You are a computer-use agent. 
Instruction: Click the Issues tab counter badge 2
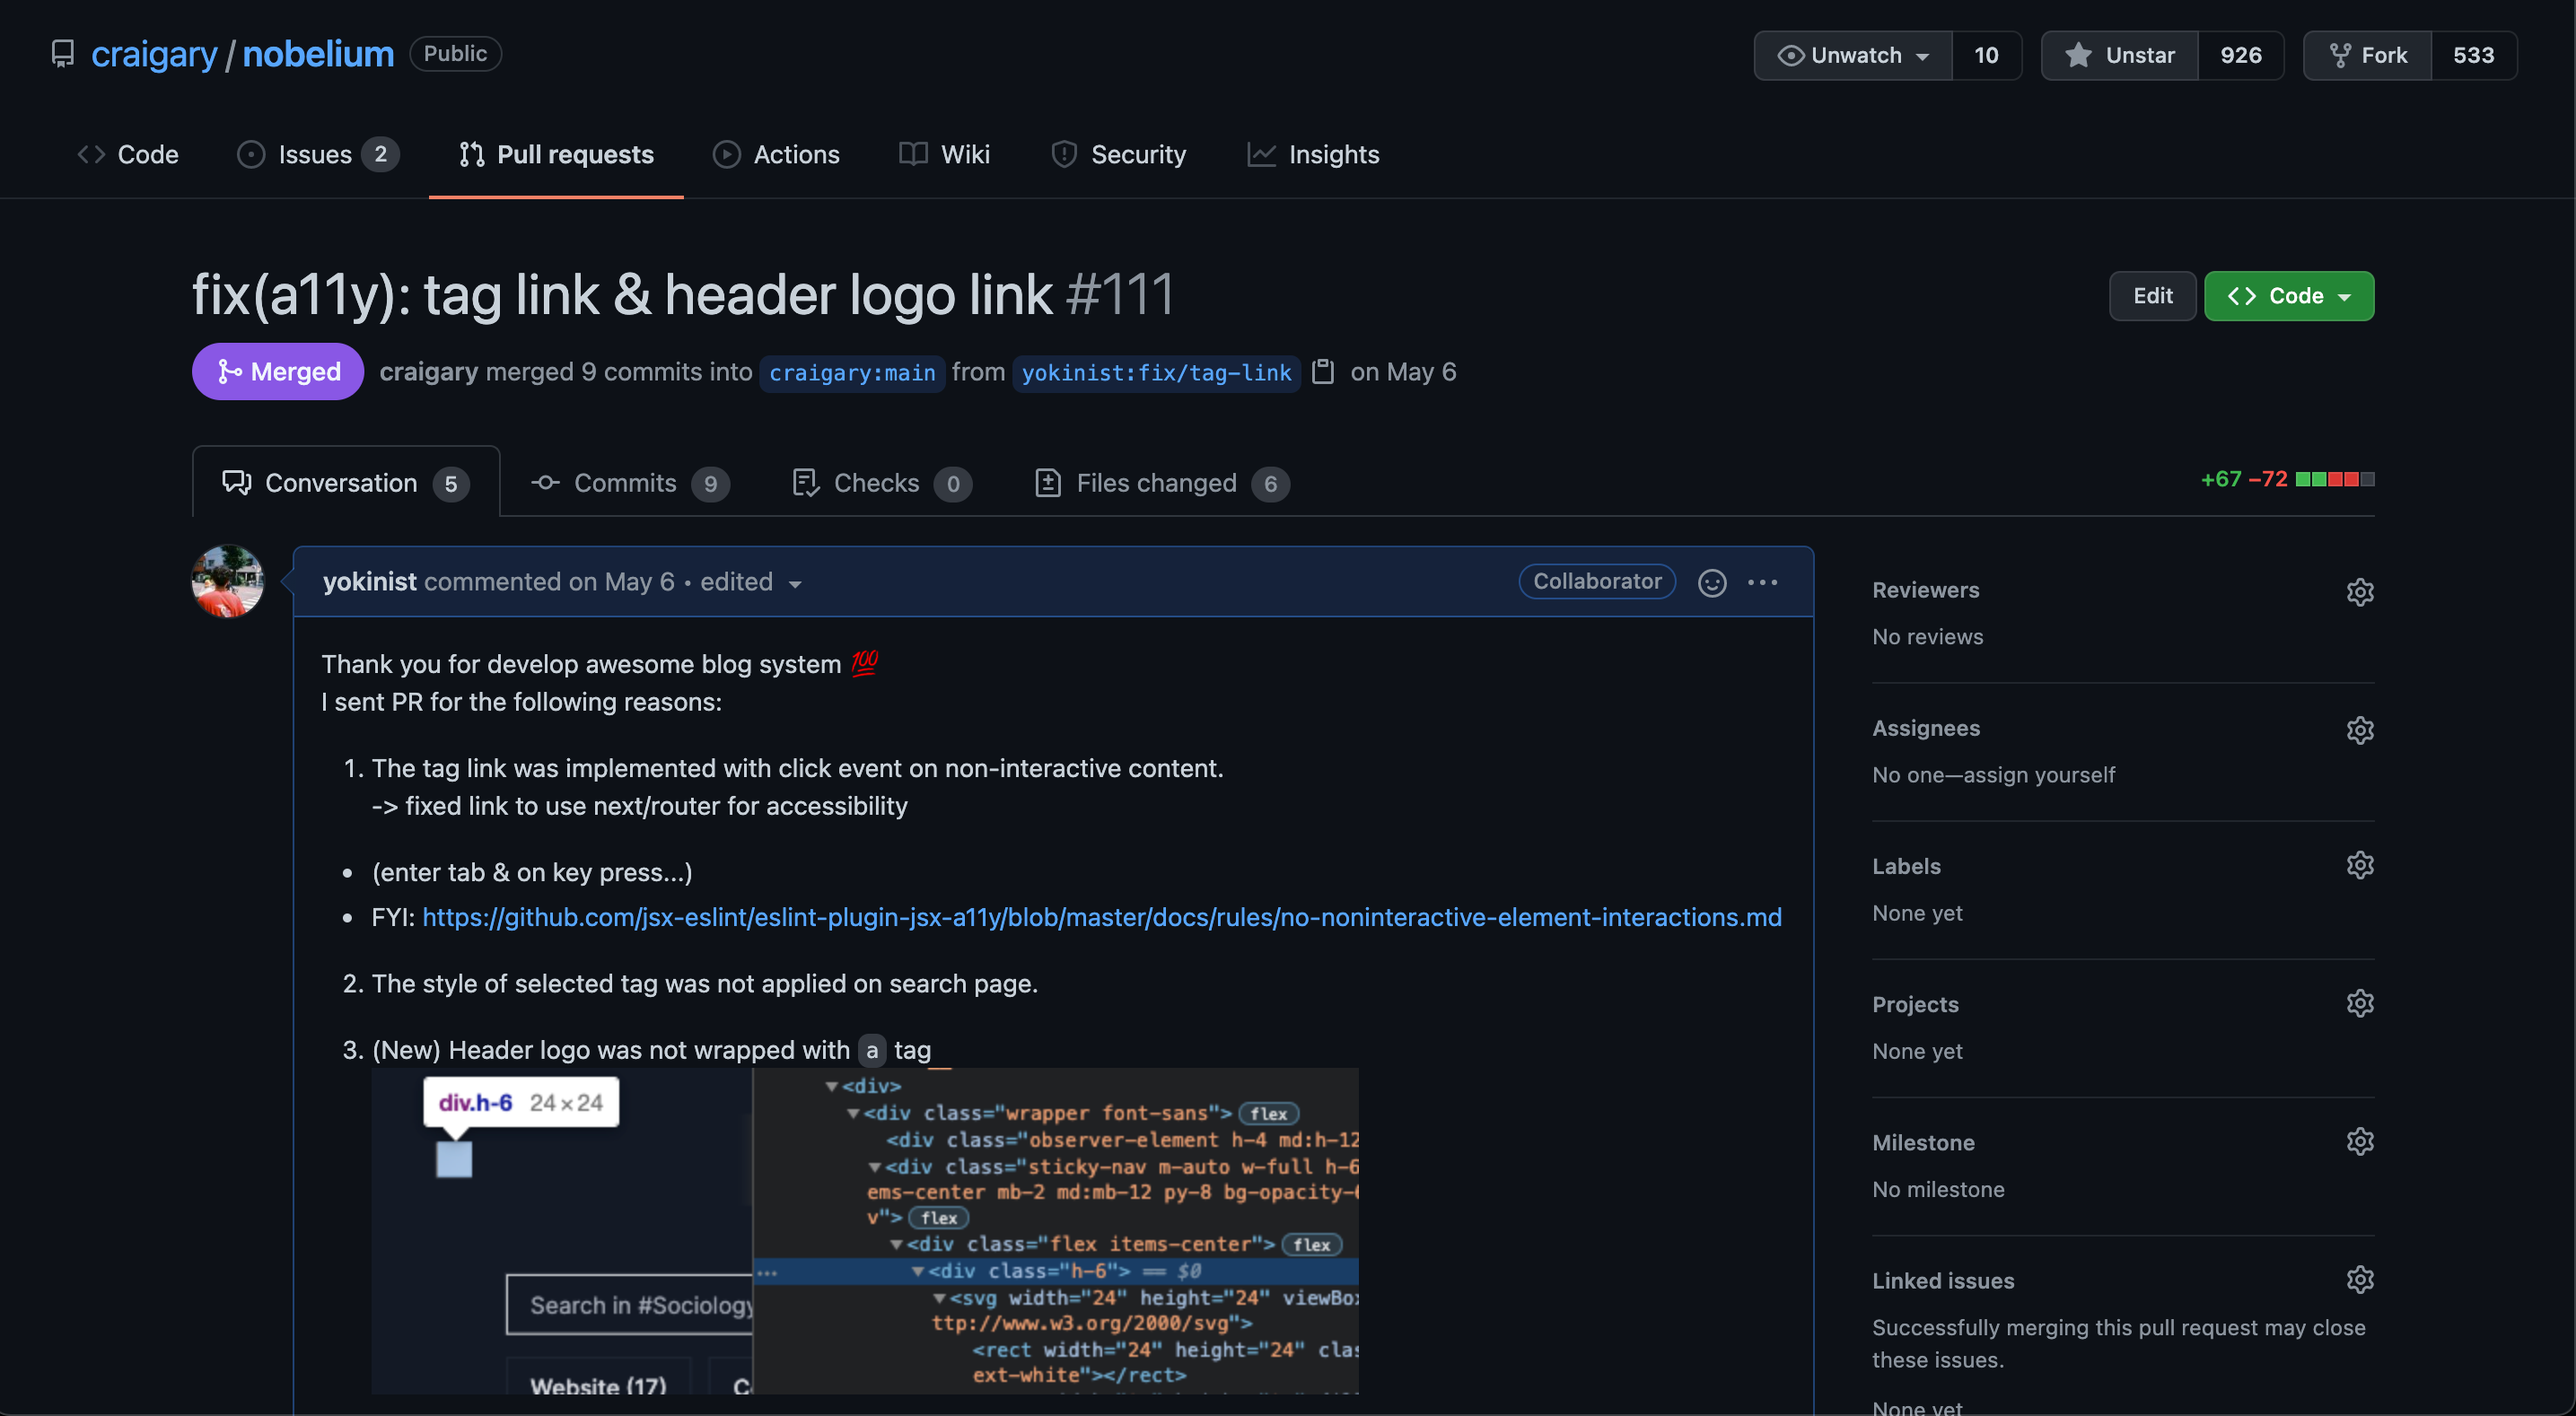[380, 154]
